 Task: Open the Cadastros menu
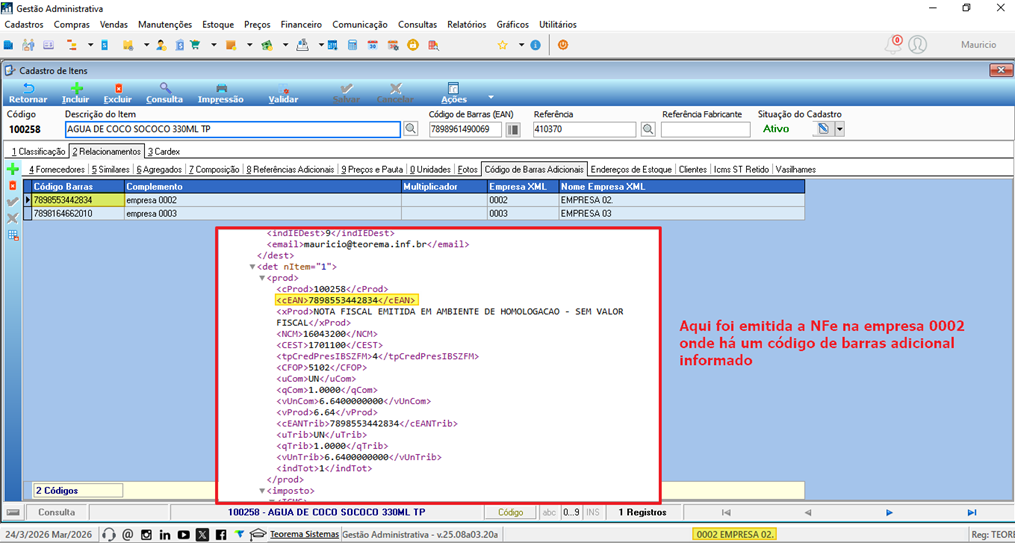click(24, 25)
